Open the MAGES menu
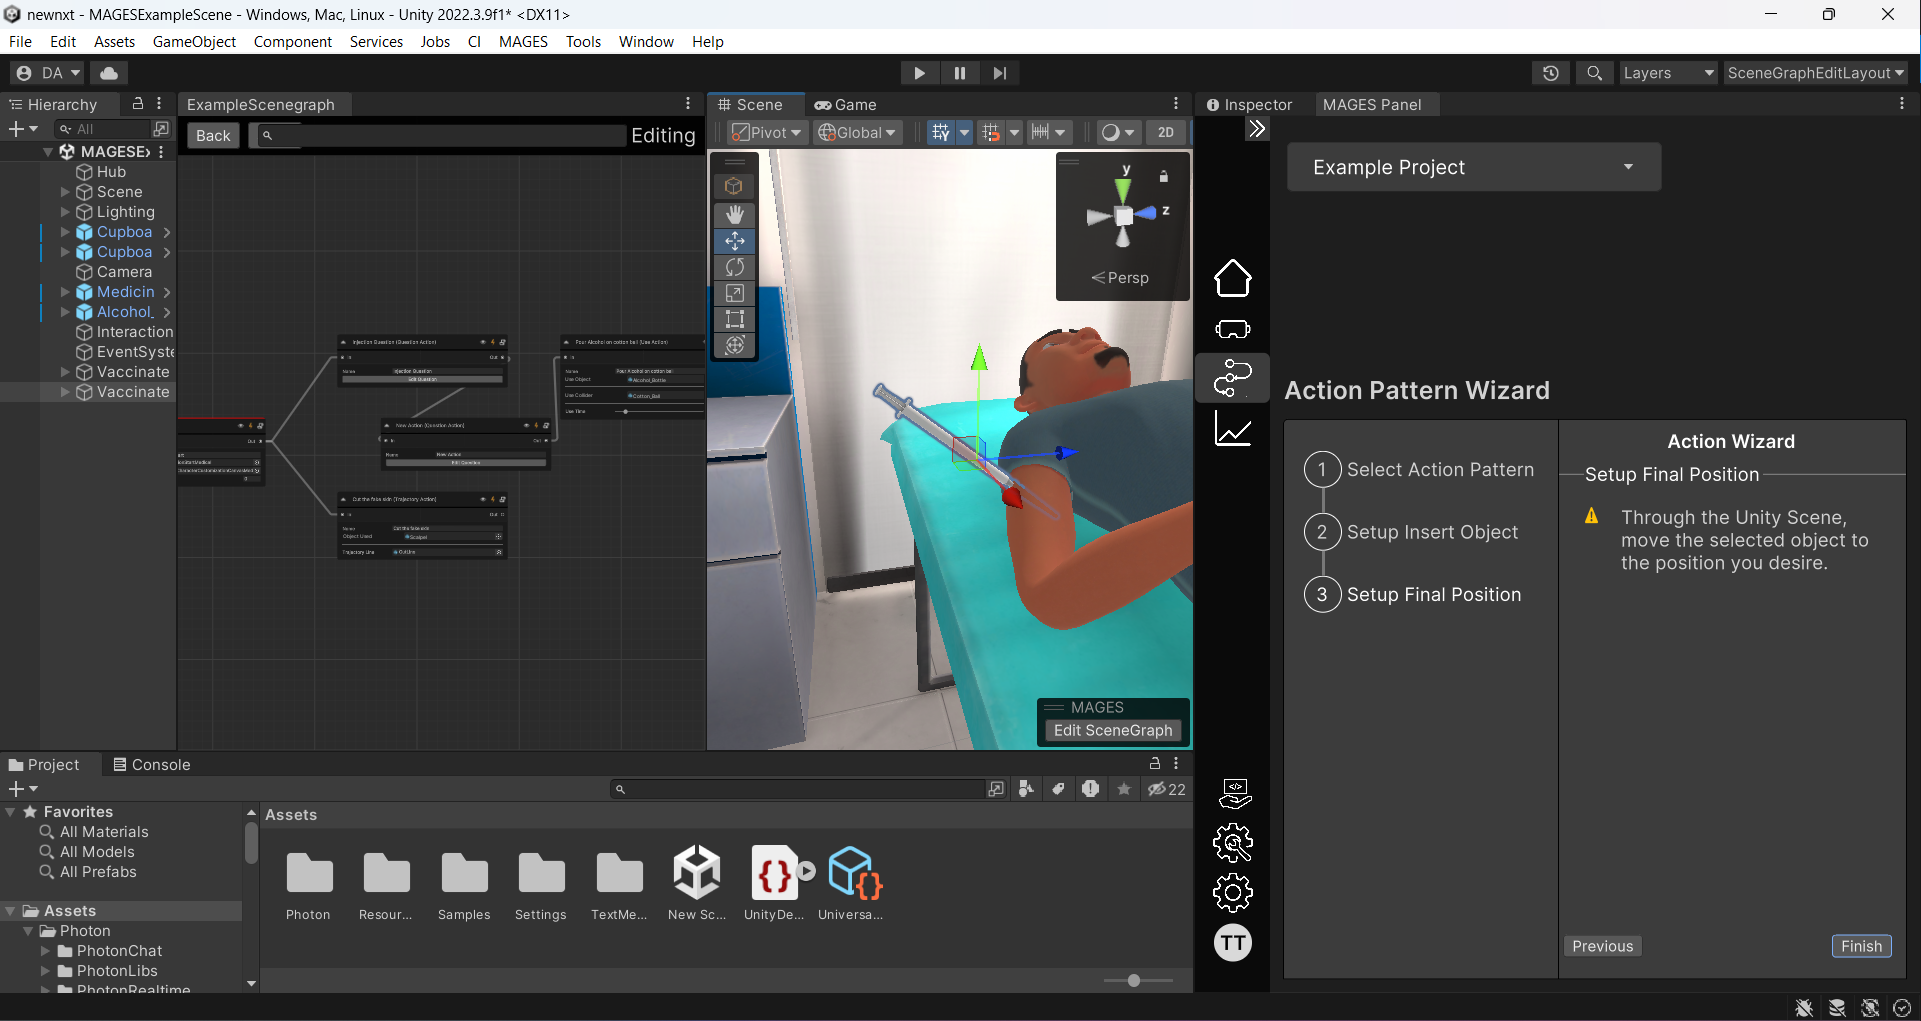1921x1021 pixels. coord(523,41)
